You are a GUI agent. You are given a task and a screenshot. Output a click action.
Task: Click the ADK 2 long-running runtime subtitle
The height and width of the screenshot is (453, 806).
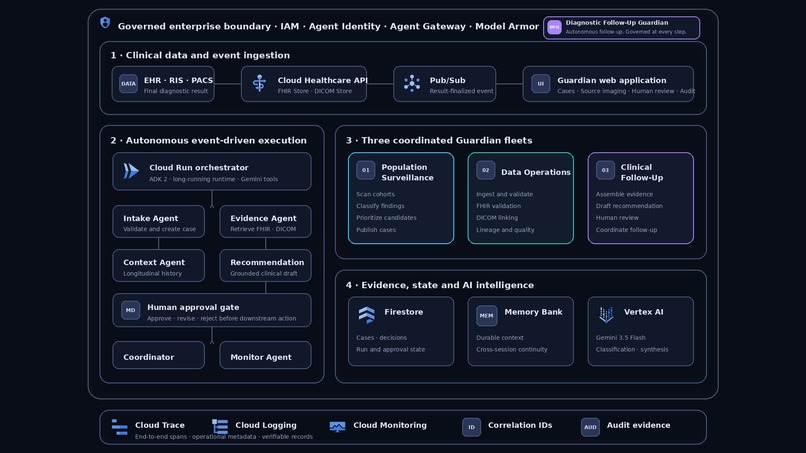coord(213,179)
